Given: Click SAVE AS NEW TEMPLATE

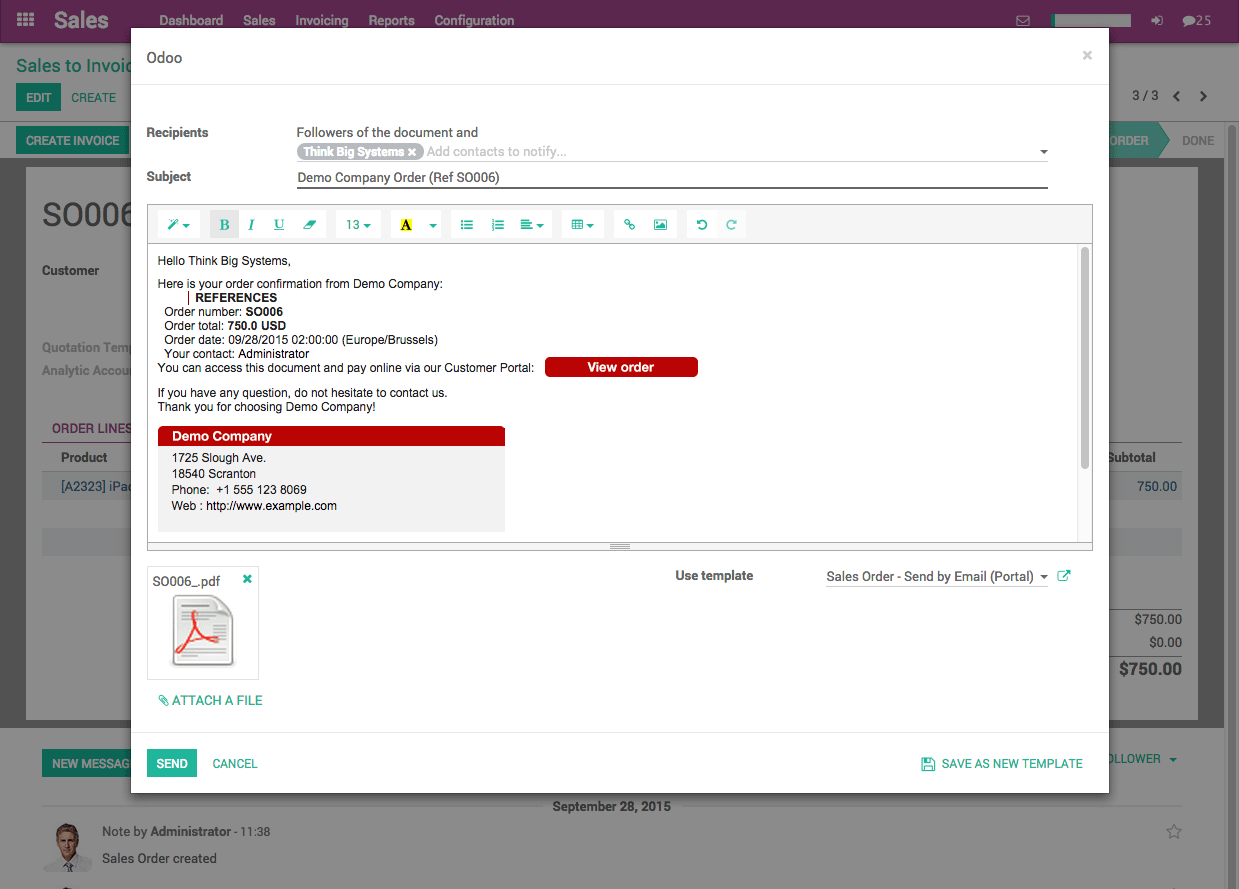Looking at the screenshot, I should [x=1002, y=763].
